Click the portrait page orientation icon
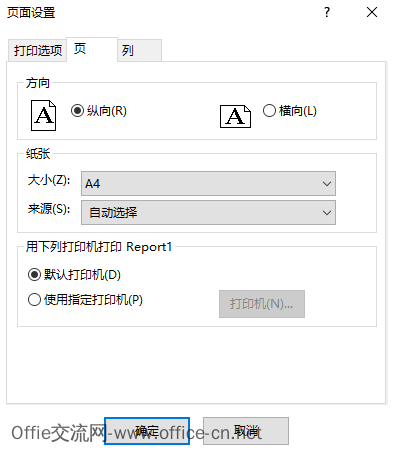The image size is (395, 453). [43, 115]
